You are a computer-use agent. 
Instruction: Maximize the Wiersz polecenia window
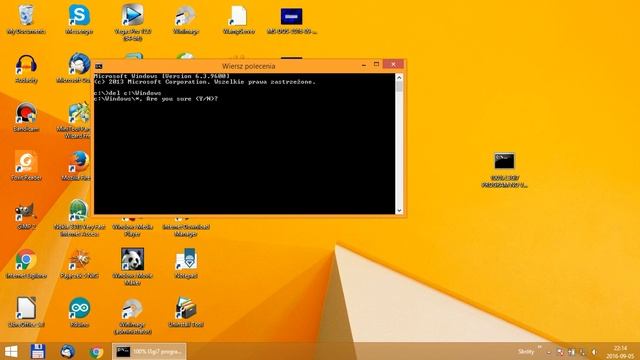[x=376, y=64]
